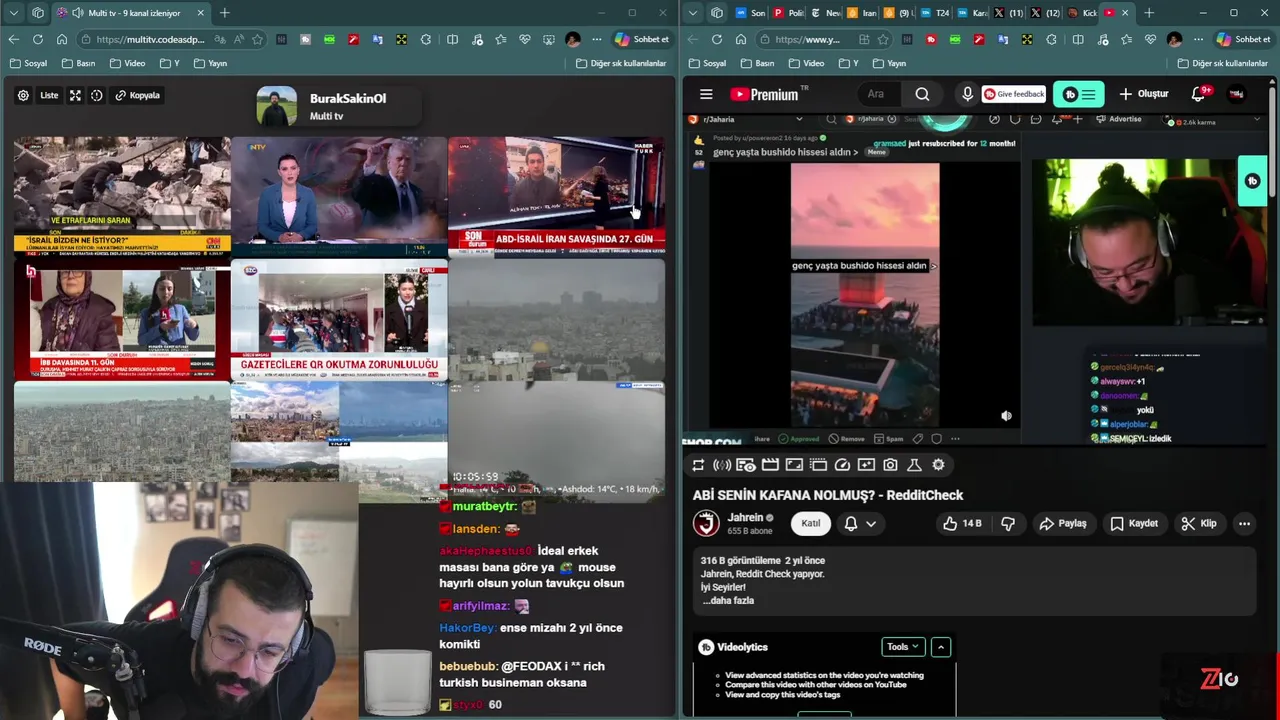Click the eye-window icon below video
1280x720 pixels.
coord(746,465)
